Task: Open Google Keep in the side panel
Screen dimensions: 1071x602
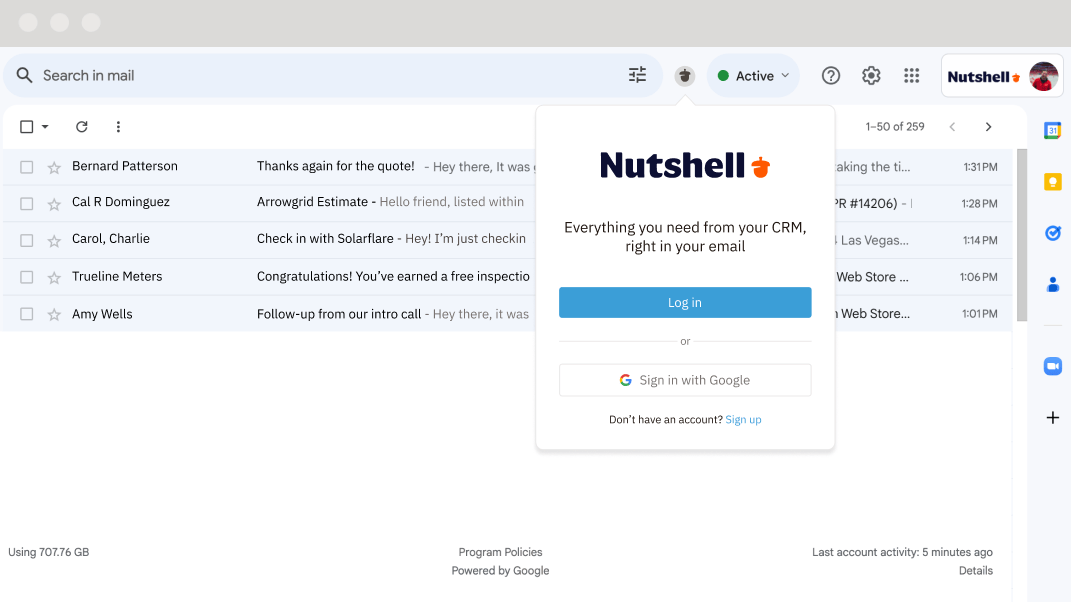Action: [1052, 181]
